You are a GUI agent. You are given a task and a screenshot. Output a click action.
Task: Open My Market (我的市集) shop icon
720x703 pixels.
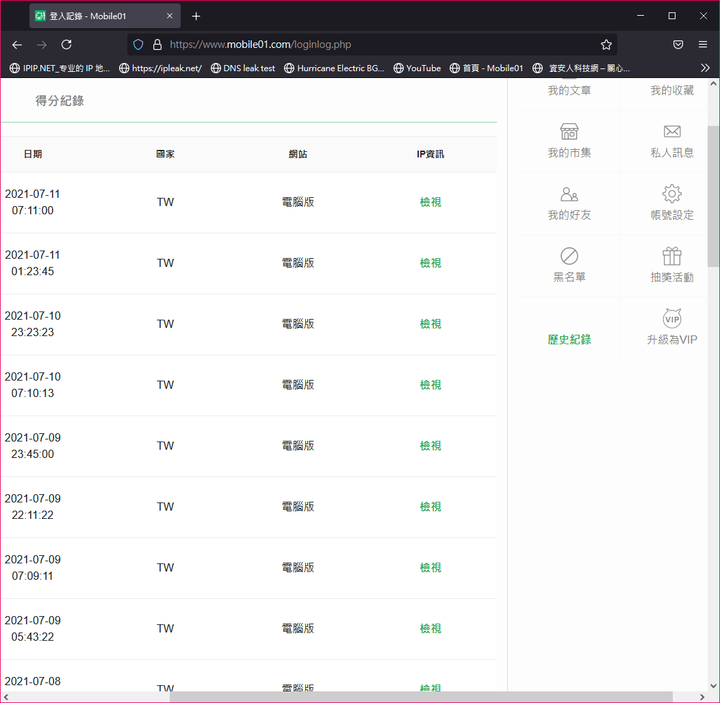569,132
